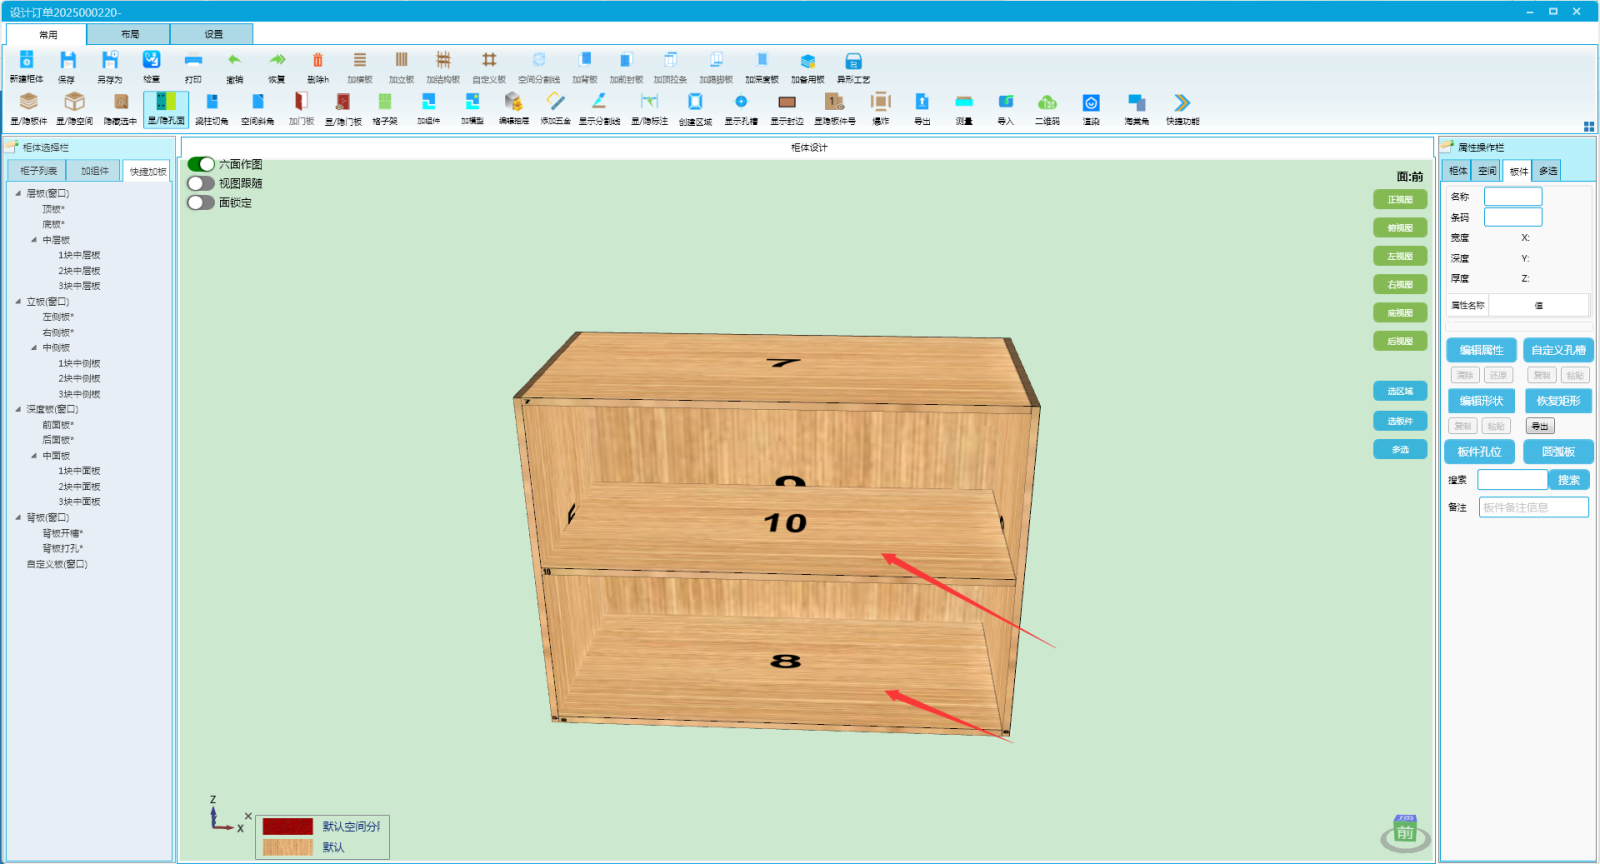Click the 俯视图 top view button

[x=1400, y=228]
